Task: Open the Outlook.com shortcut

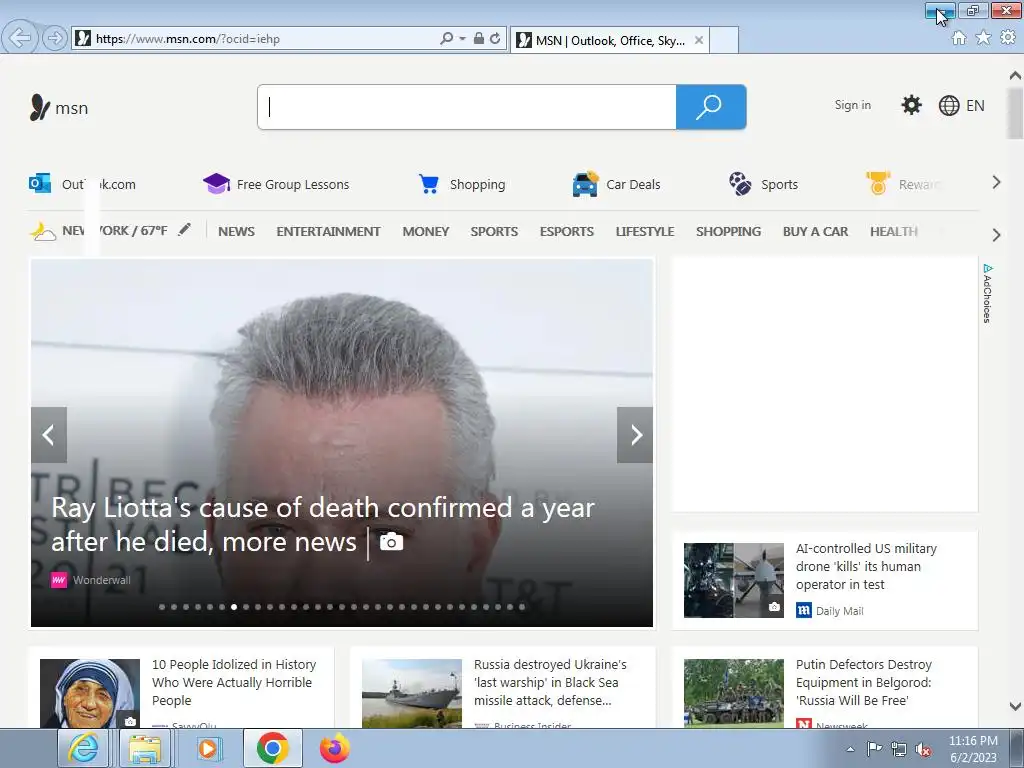Action: (82, 184)
